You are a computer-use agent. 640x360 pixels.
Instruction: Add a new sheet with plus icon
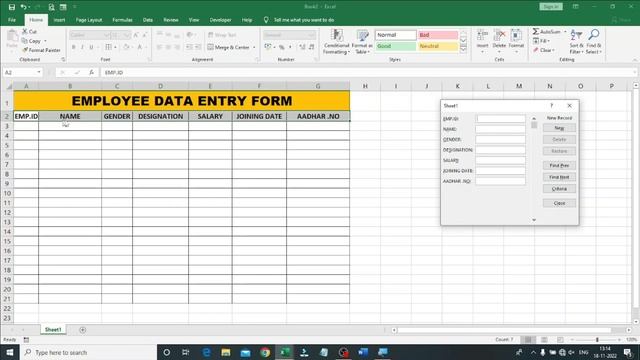point(82,330)
